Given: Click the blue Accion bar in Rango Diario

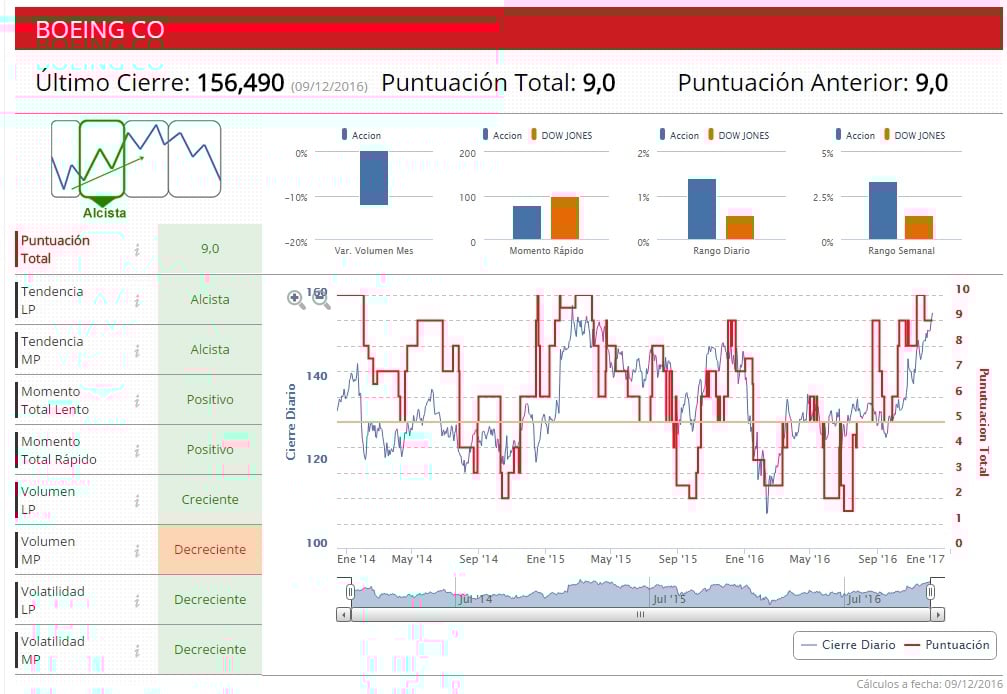Looking at the screenshot, I should pyautogui.click(x=702, y=209).
